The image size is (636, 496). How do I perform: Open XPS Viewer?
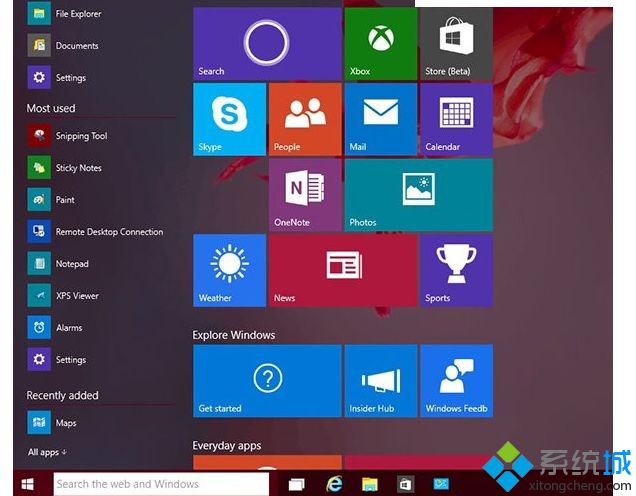[63, 295]
